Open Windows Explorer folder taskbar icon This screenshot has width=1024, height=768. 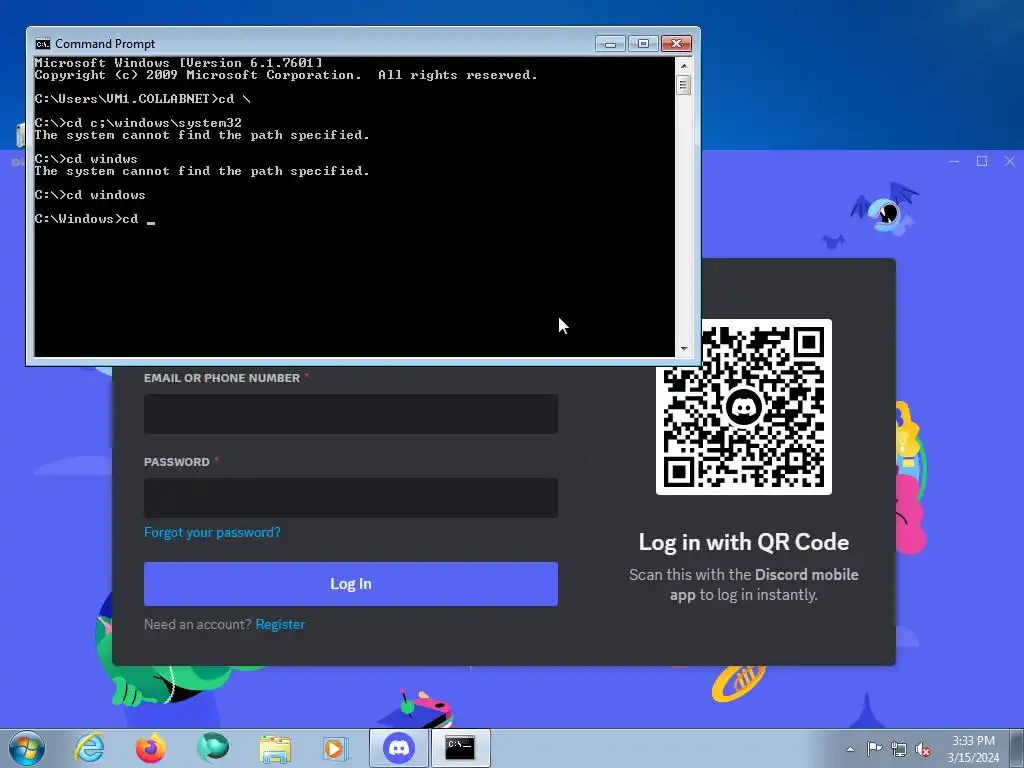(x=275, y=749)
